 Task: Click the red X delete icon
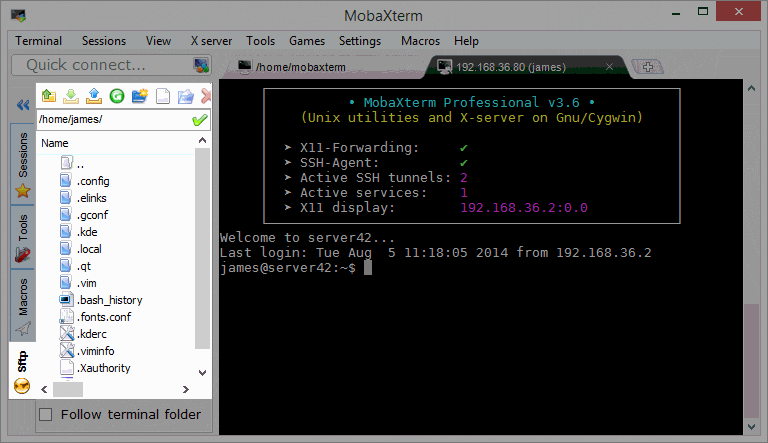pos(206,96)
